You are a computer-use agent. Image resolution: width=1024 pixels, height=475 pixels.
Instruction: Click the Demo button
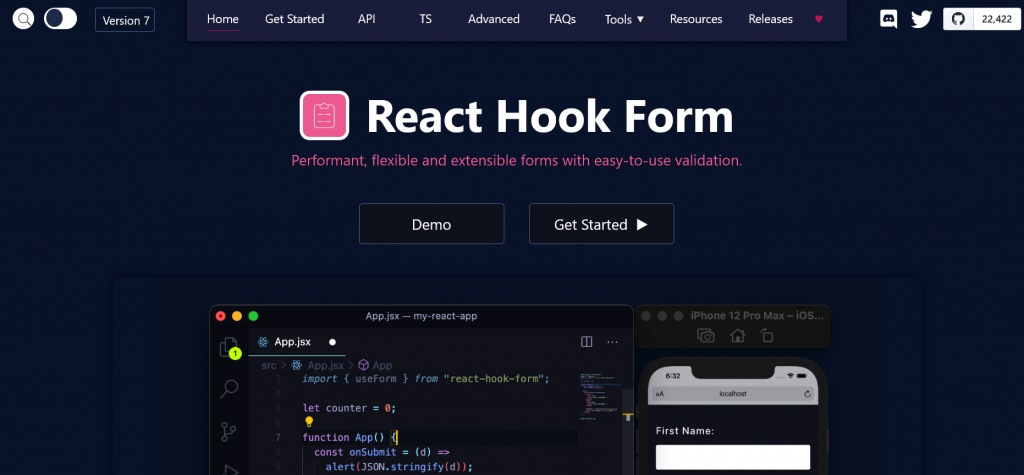(432, 224)
